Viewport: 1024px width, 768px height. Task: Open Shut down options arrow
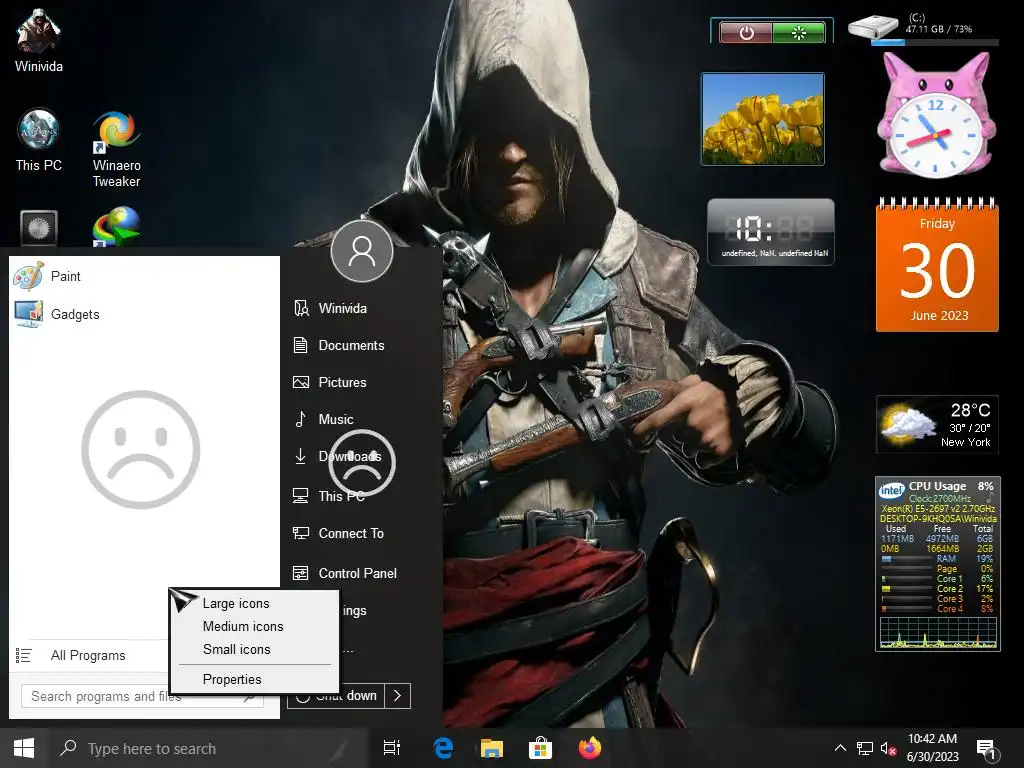pyautogui.click(x=398, y=696)
